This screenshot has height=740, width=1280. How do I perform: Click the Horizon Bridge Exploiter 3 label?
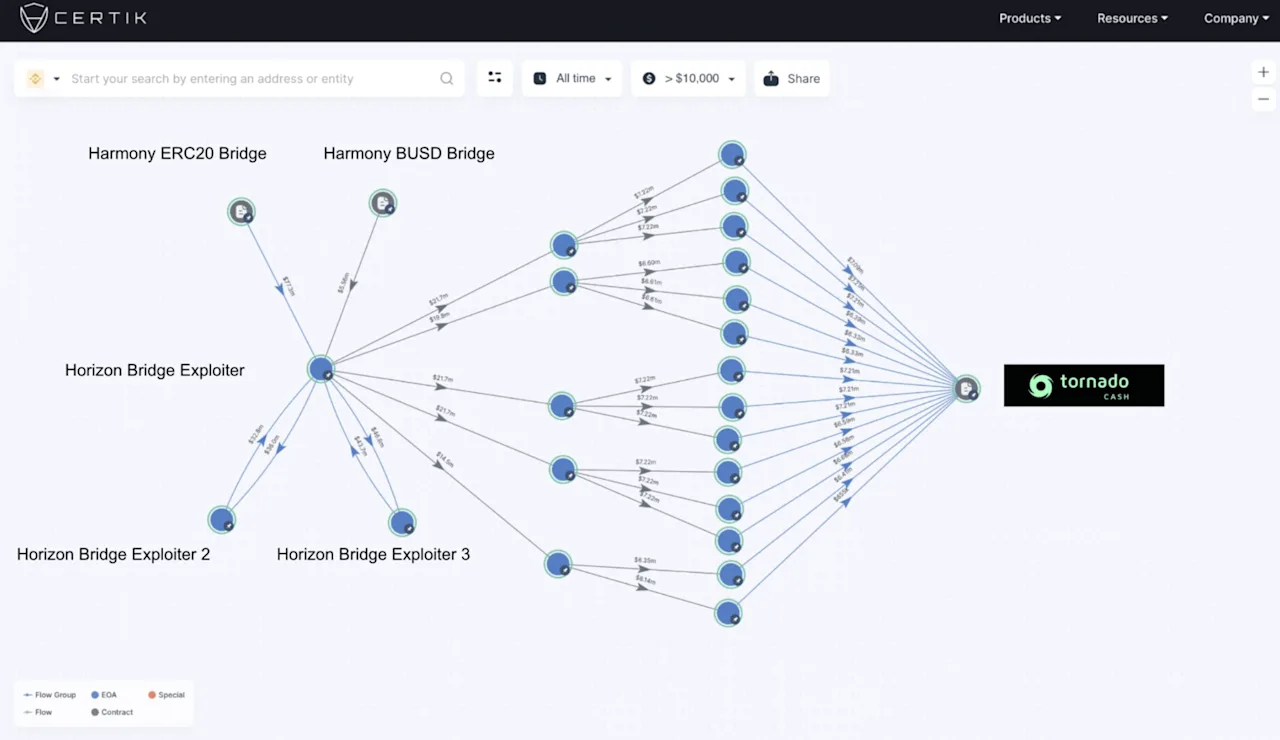(x=373, y=554)
